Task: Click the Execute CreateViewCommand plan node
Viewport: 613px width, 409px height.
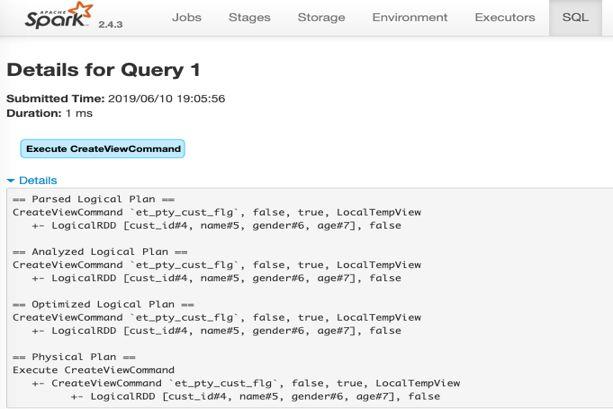Action: [102, 149]
